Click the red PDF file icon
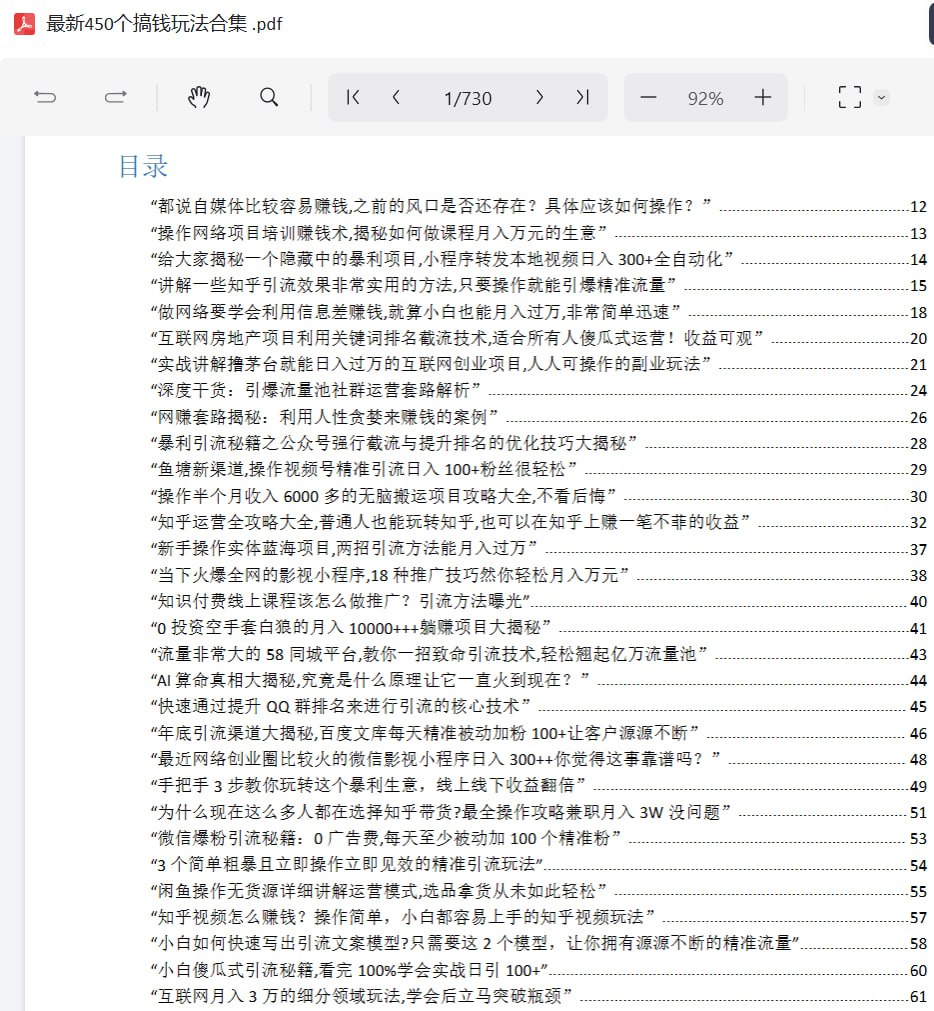The width and height of the screenshot is (934, 1011). [24, 23]
